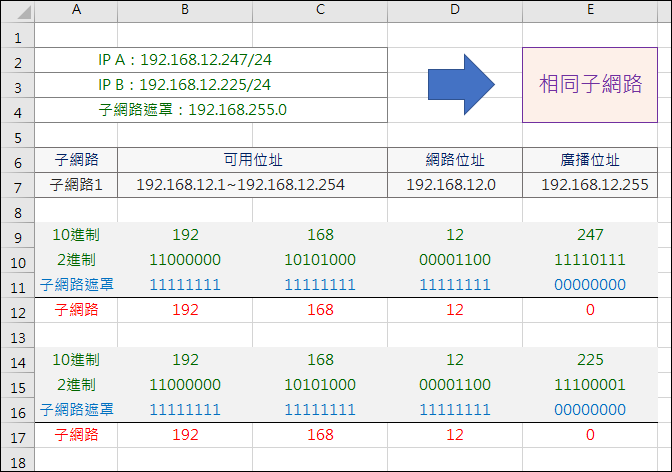Select 192 in row 9
Screen dimensions: 672x472
click(x=185, y=235)
